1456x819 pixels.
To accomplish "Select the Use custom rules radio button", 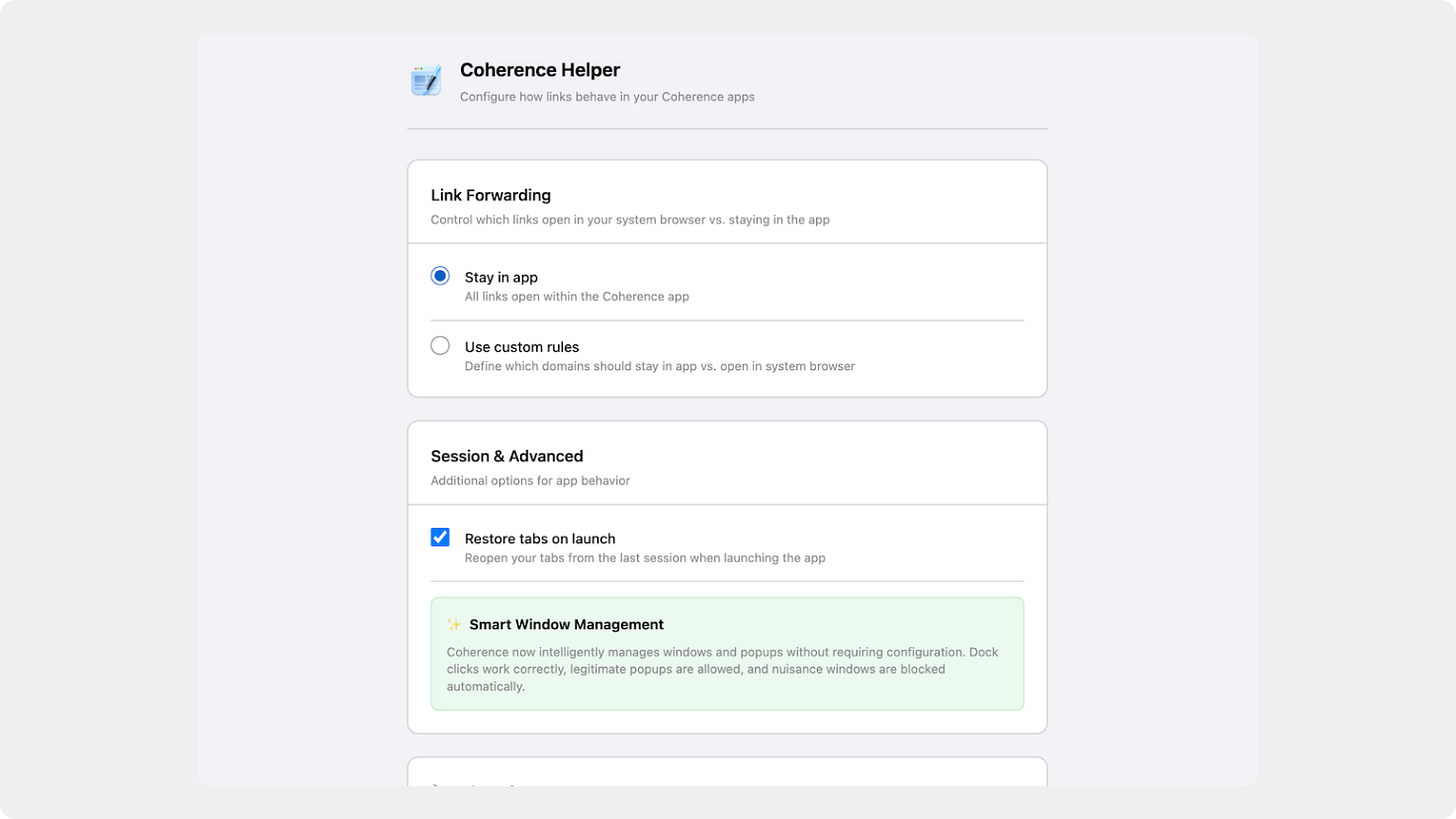I will coord(440,346).
